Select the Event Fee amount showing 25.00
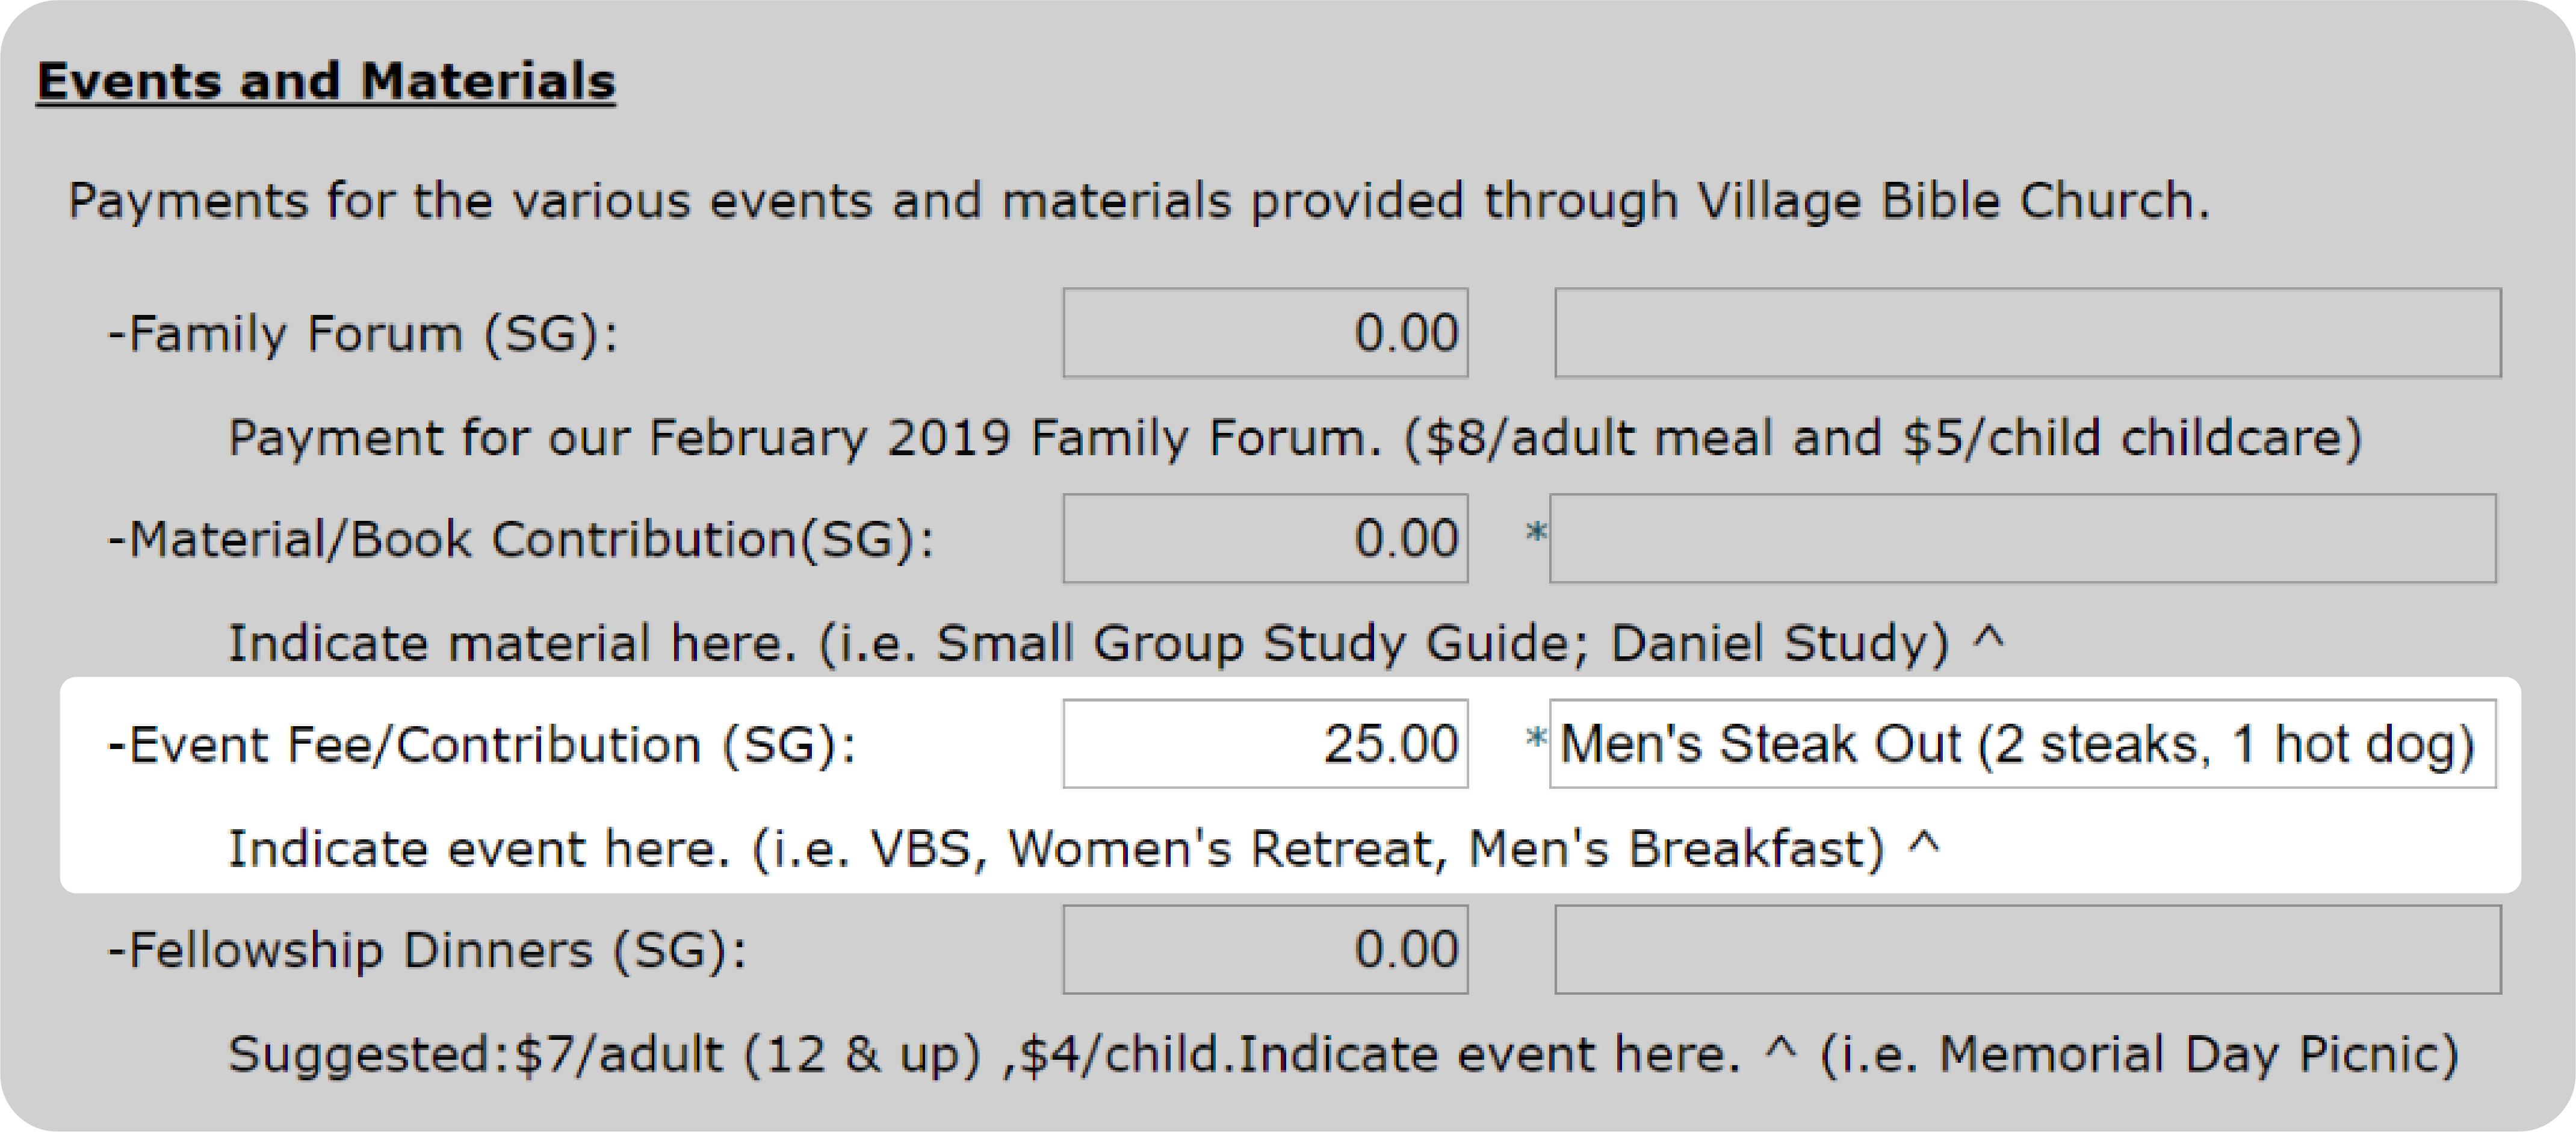 click(x=1265, y=744)
